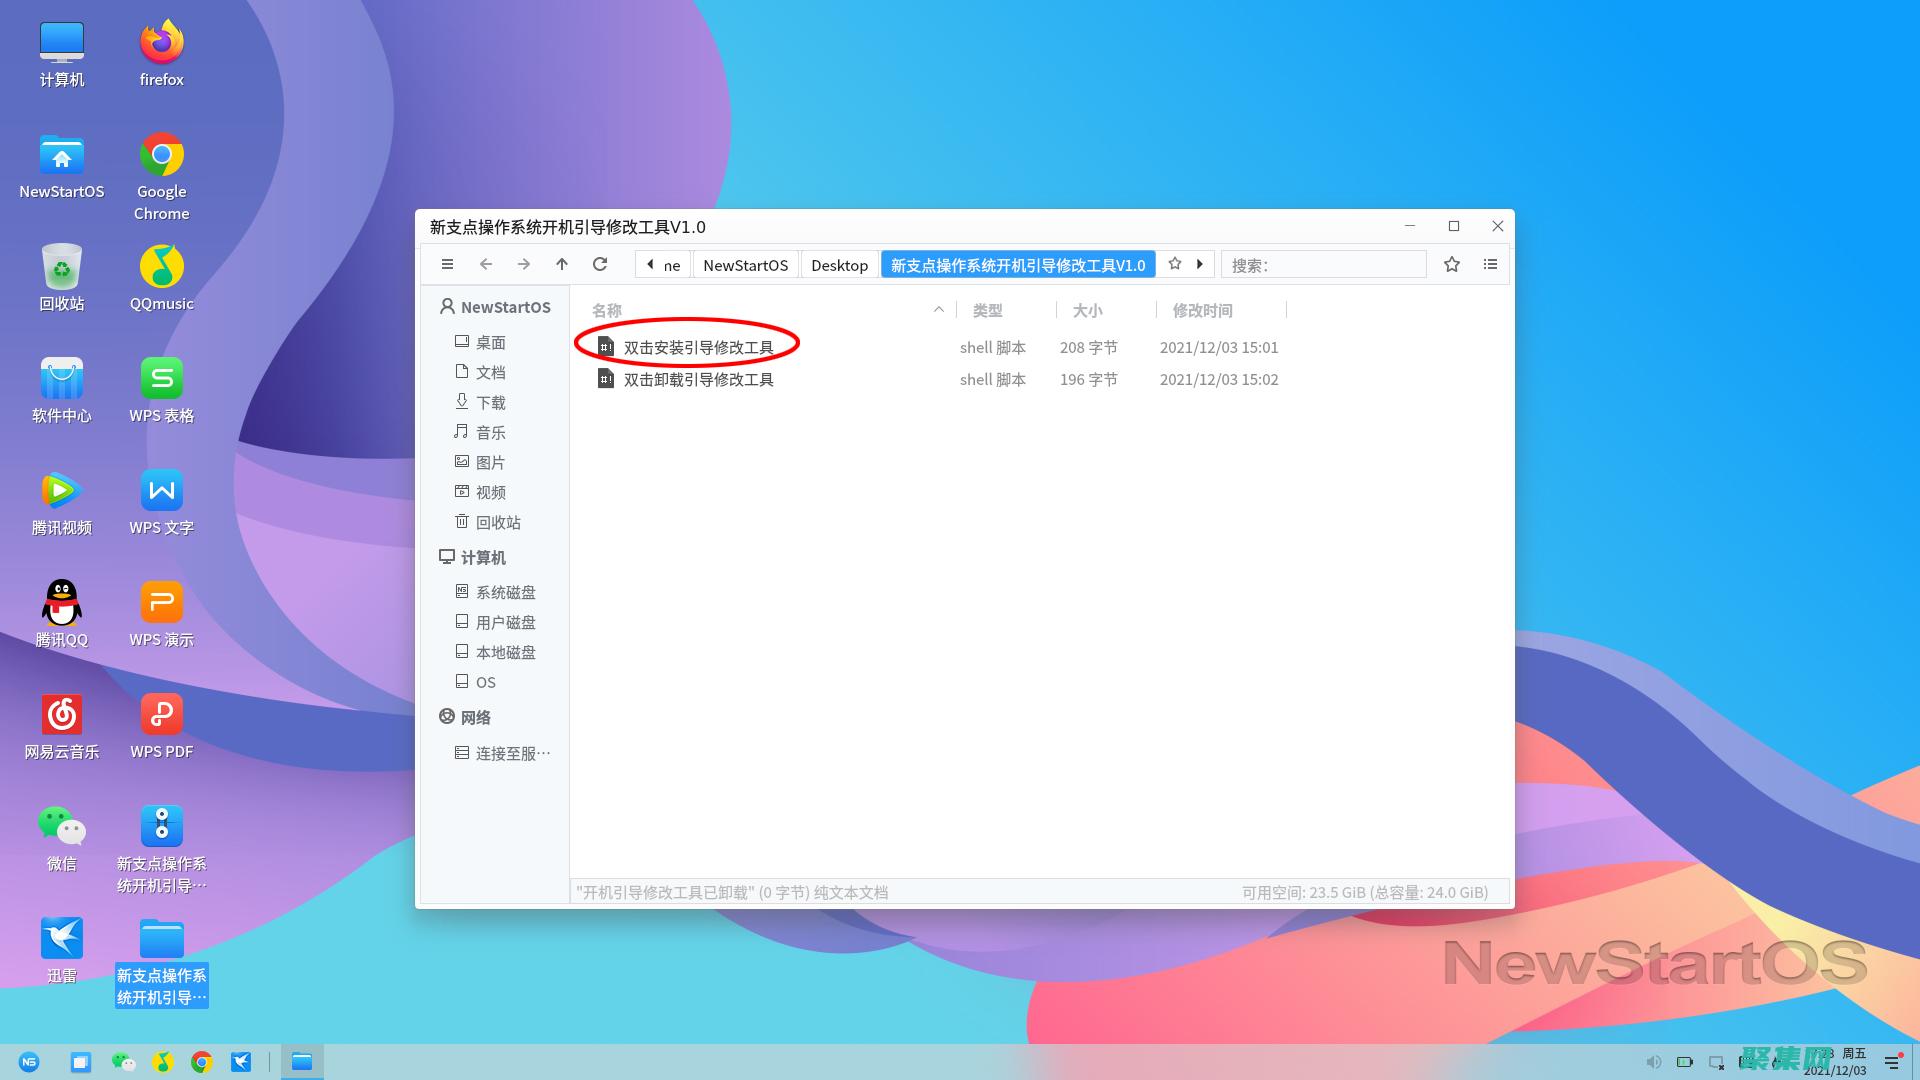Click the bookmark star icon beside search
1920x1080 pixels.
click(1452, 265)
